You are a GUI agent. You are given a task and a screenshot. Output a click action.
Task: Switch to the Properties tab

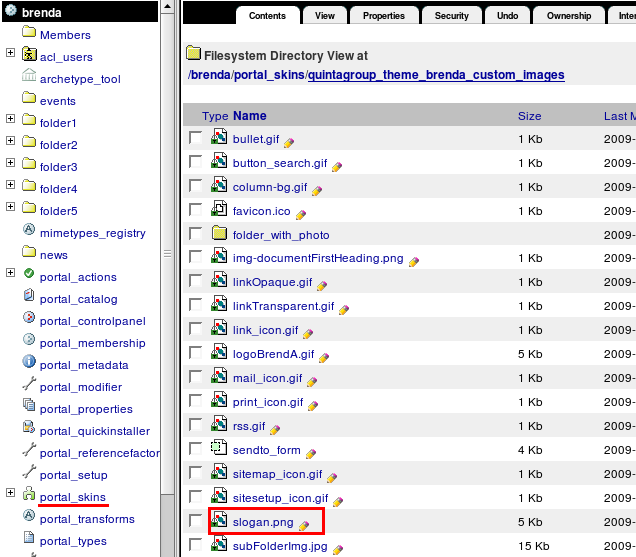(x=384, y=16)
